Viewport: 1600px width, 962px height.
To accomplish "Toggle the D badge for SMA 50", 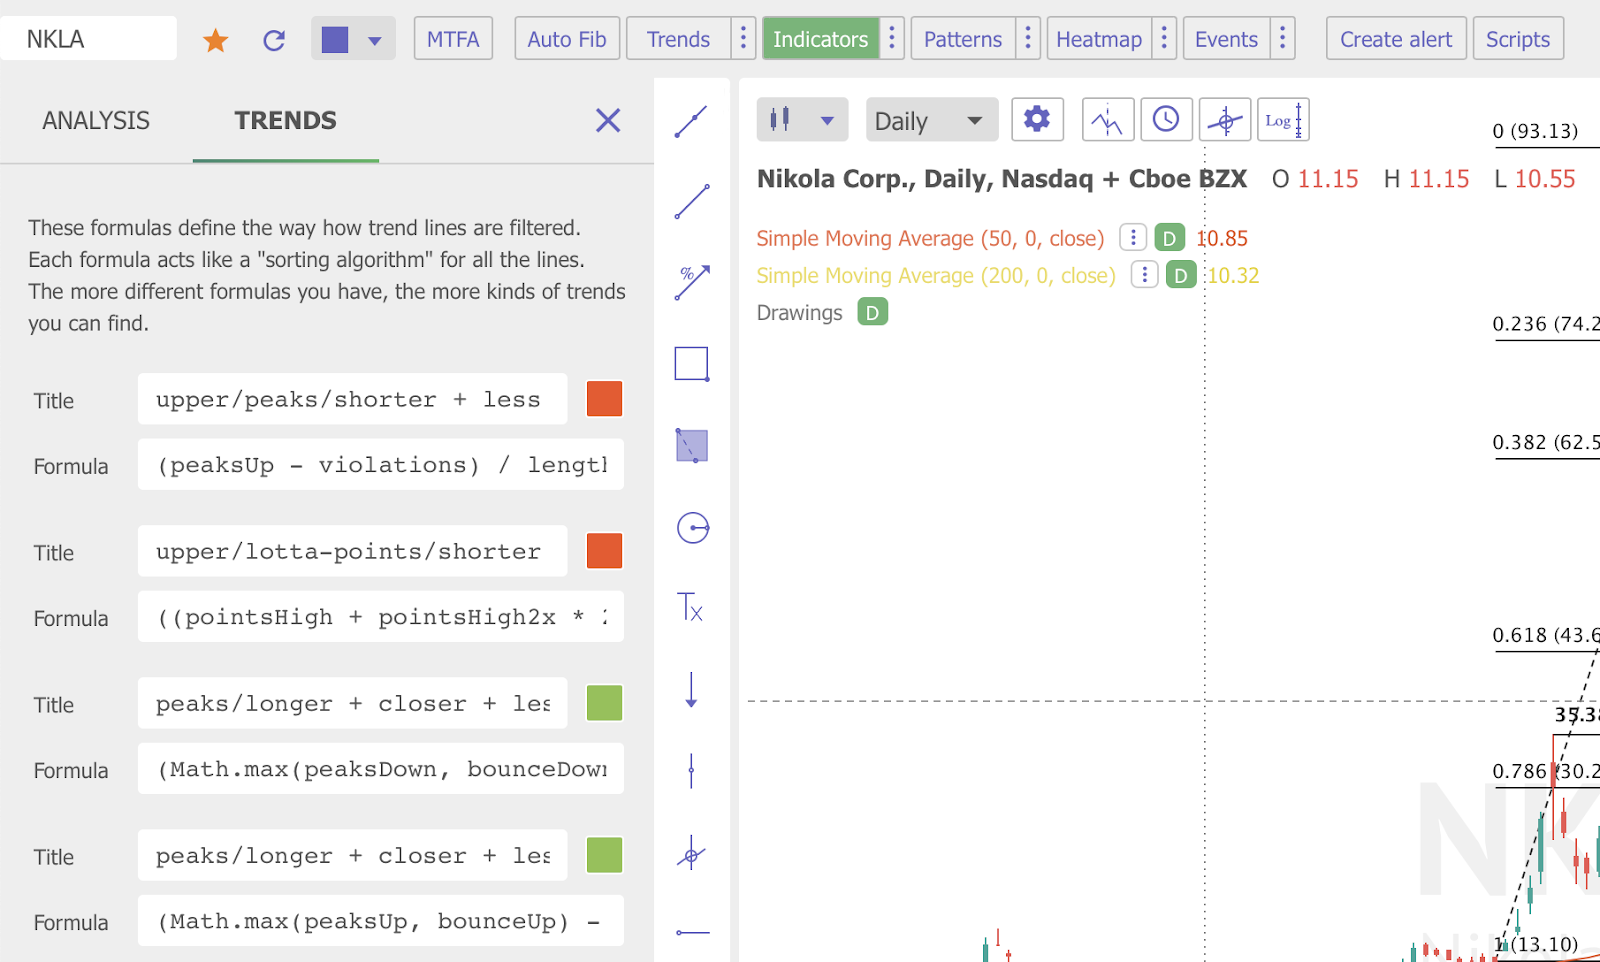I will 1169,238.
